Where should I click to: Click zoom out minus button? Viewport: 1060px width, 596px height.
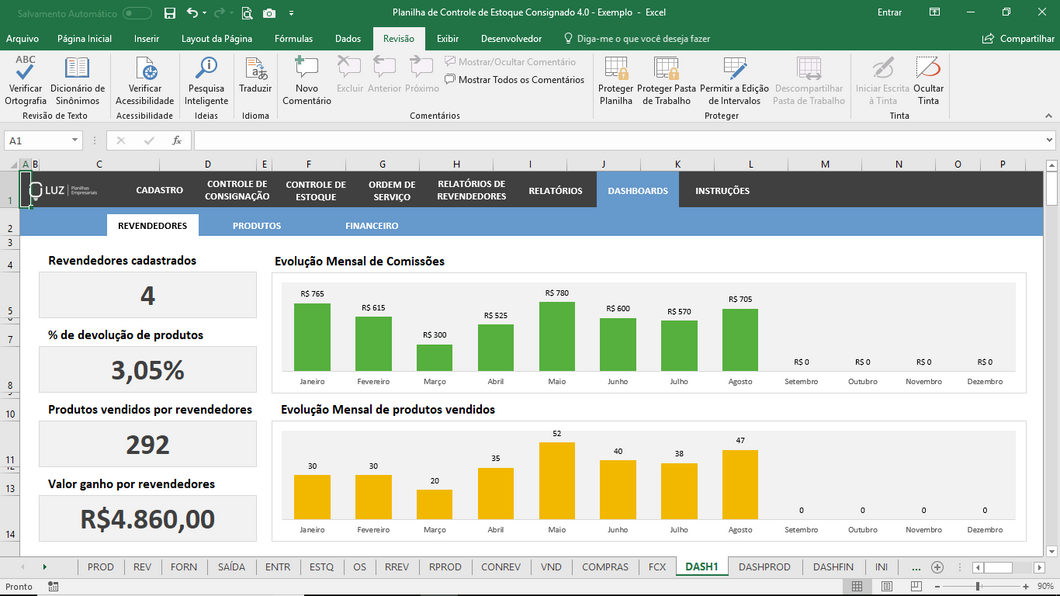pyautogui.click(x=938, y=587)
